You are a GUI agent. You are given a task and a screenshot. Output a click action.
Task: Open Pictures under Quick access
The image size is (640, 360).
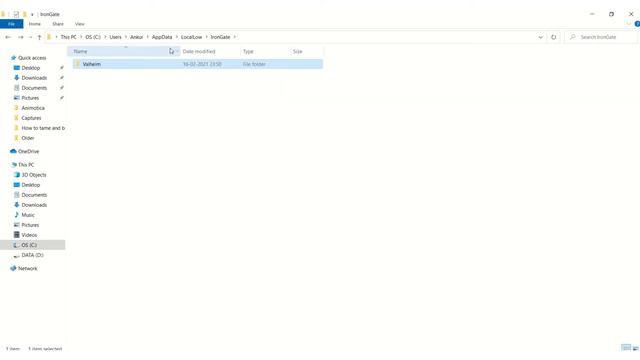point(30,98)
